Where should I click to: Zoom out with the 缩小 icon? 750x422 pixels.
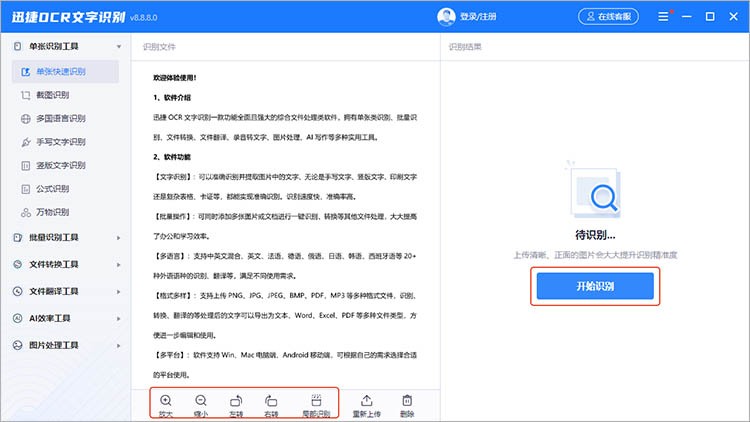click(x=201, y=405)
